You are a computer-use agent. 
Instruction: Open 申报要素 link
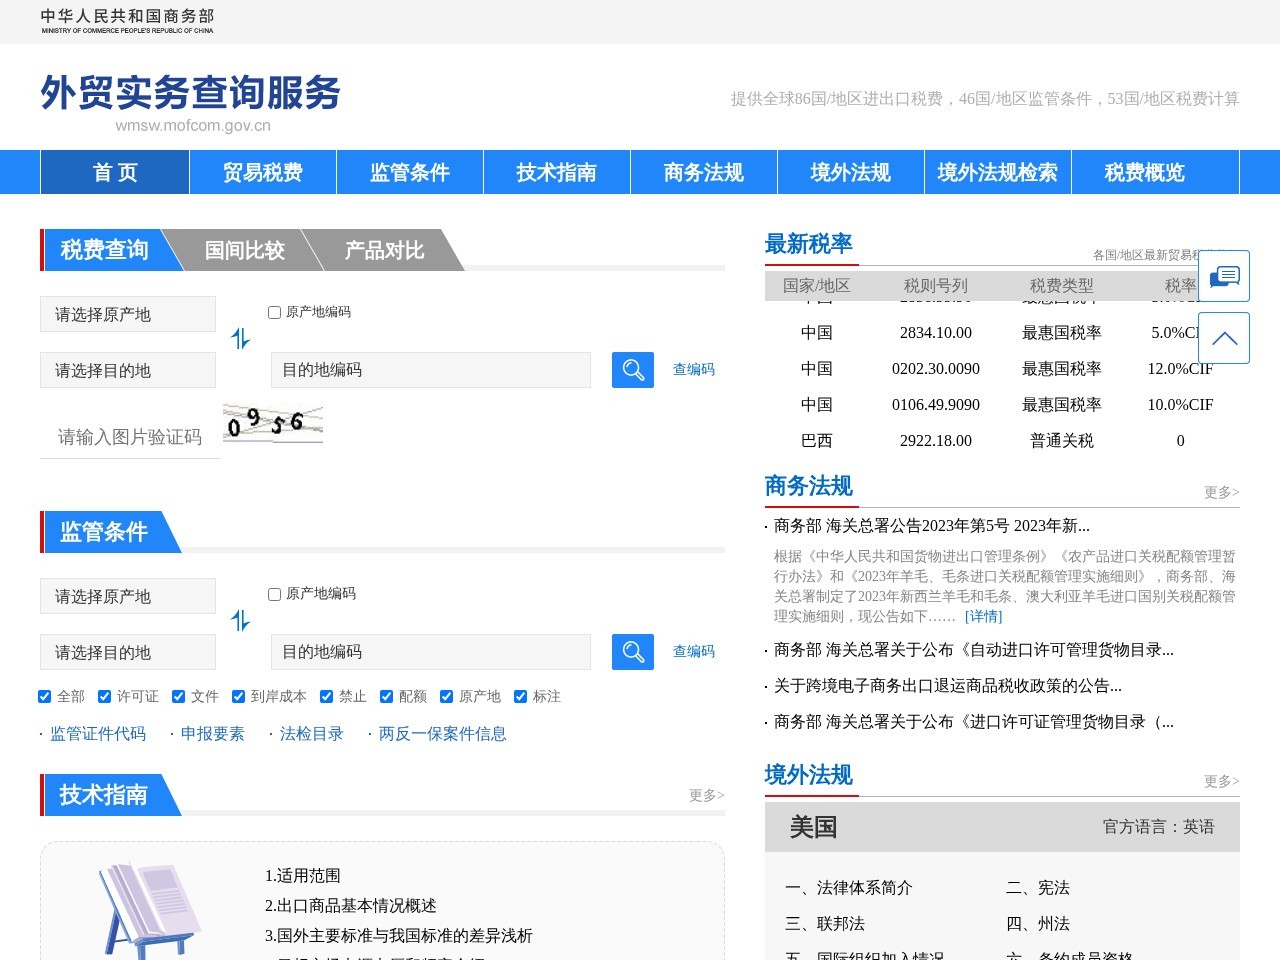coord(213,734)
